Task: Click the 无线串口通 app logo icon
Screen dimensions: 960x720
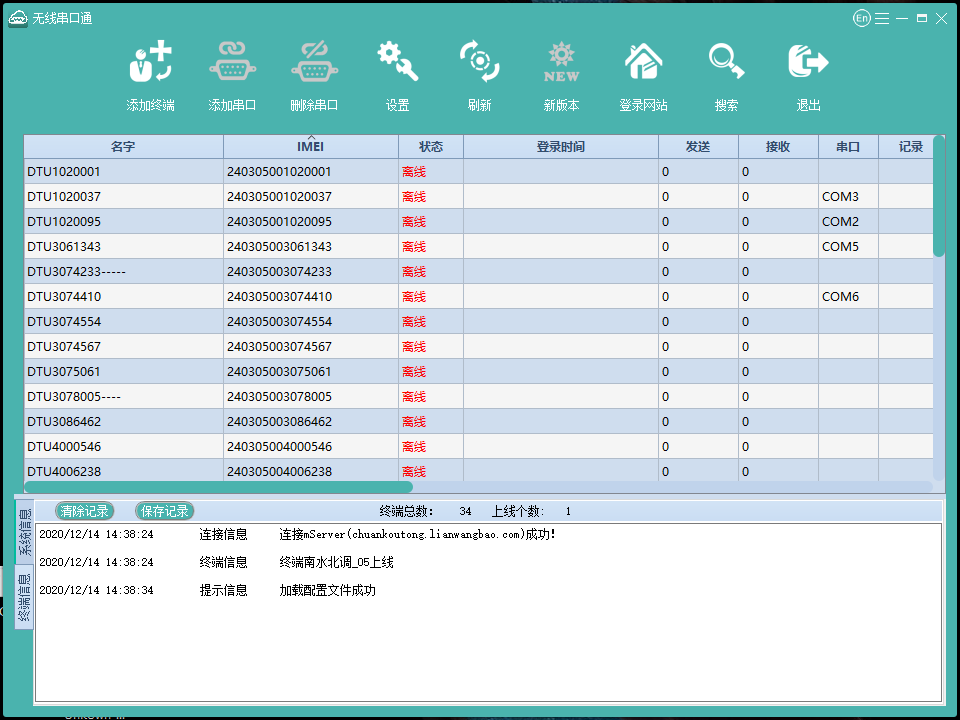Action: [x=18, y=18]
